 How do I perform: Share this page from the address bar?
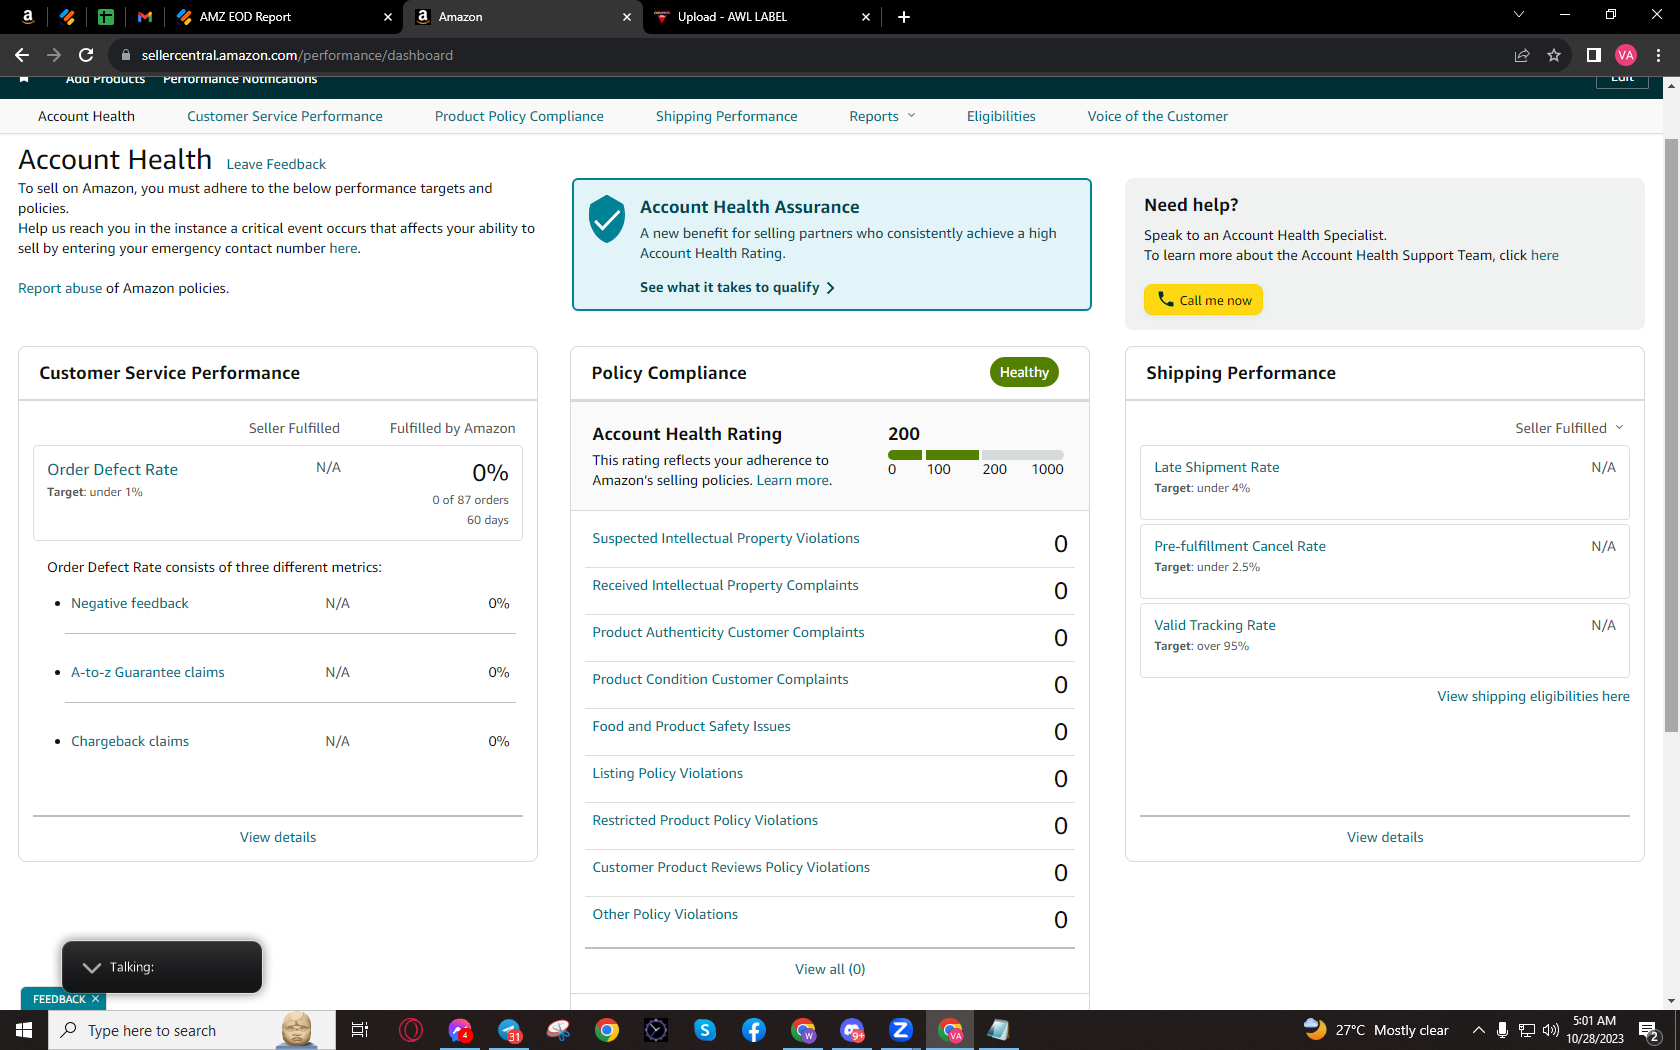tap(1522, 55)
